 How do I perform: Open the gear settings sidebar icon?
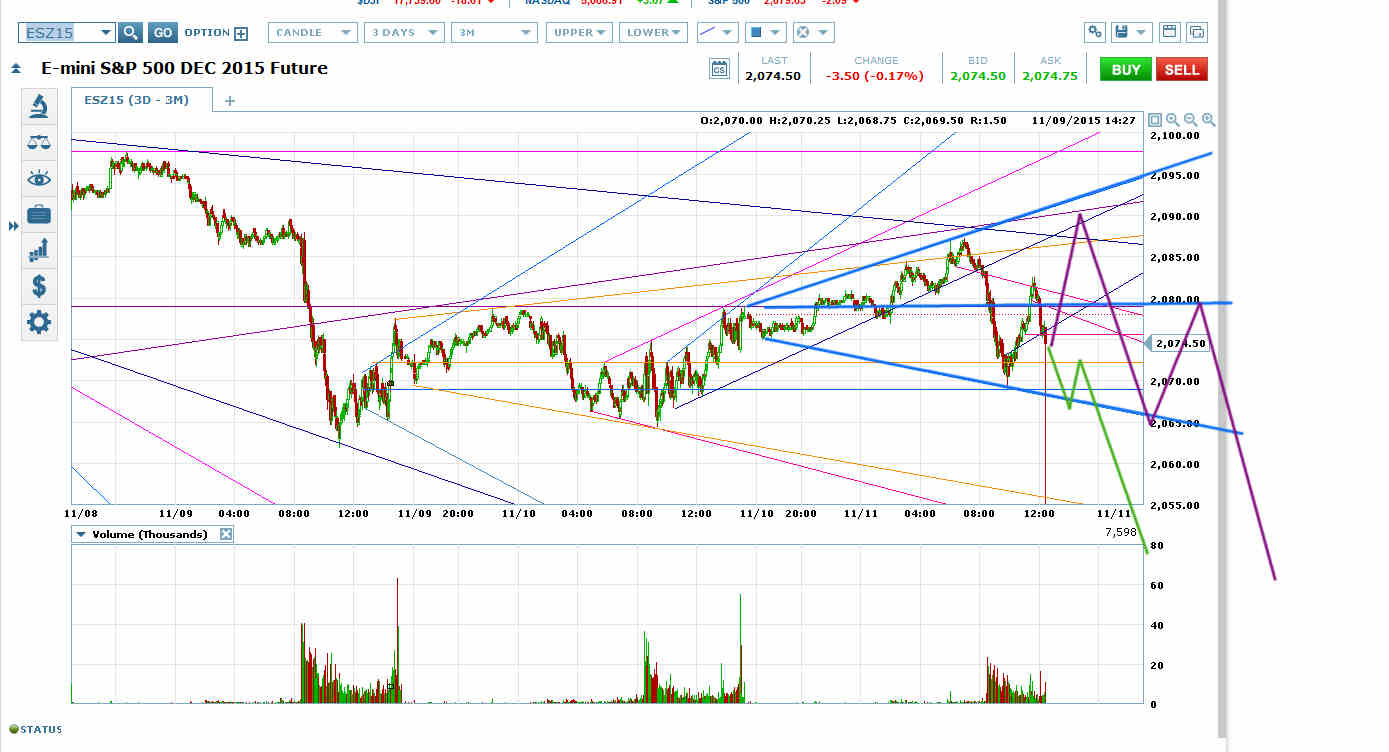[39, 322]
